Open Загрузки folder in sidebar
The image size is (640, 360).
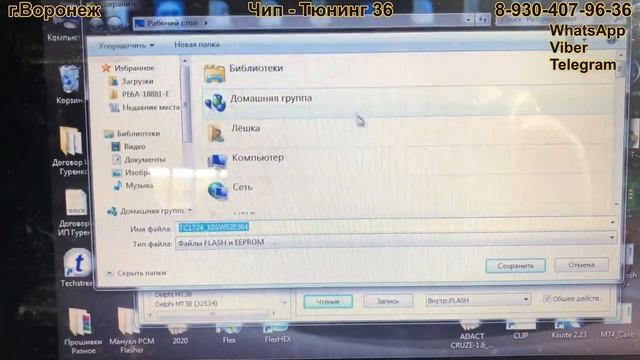point(137,81)
